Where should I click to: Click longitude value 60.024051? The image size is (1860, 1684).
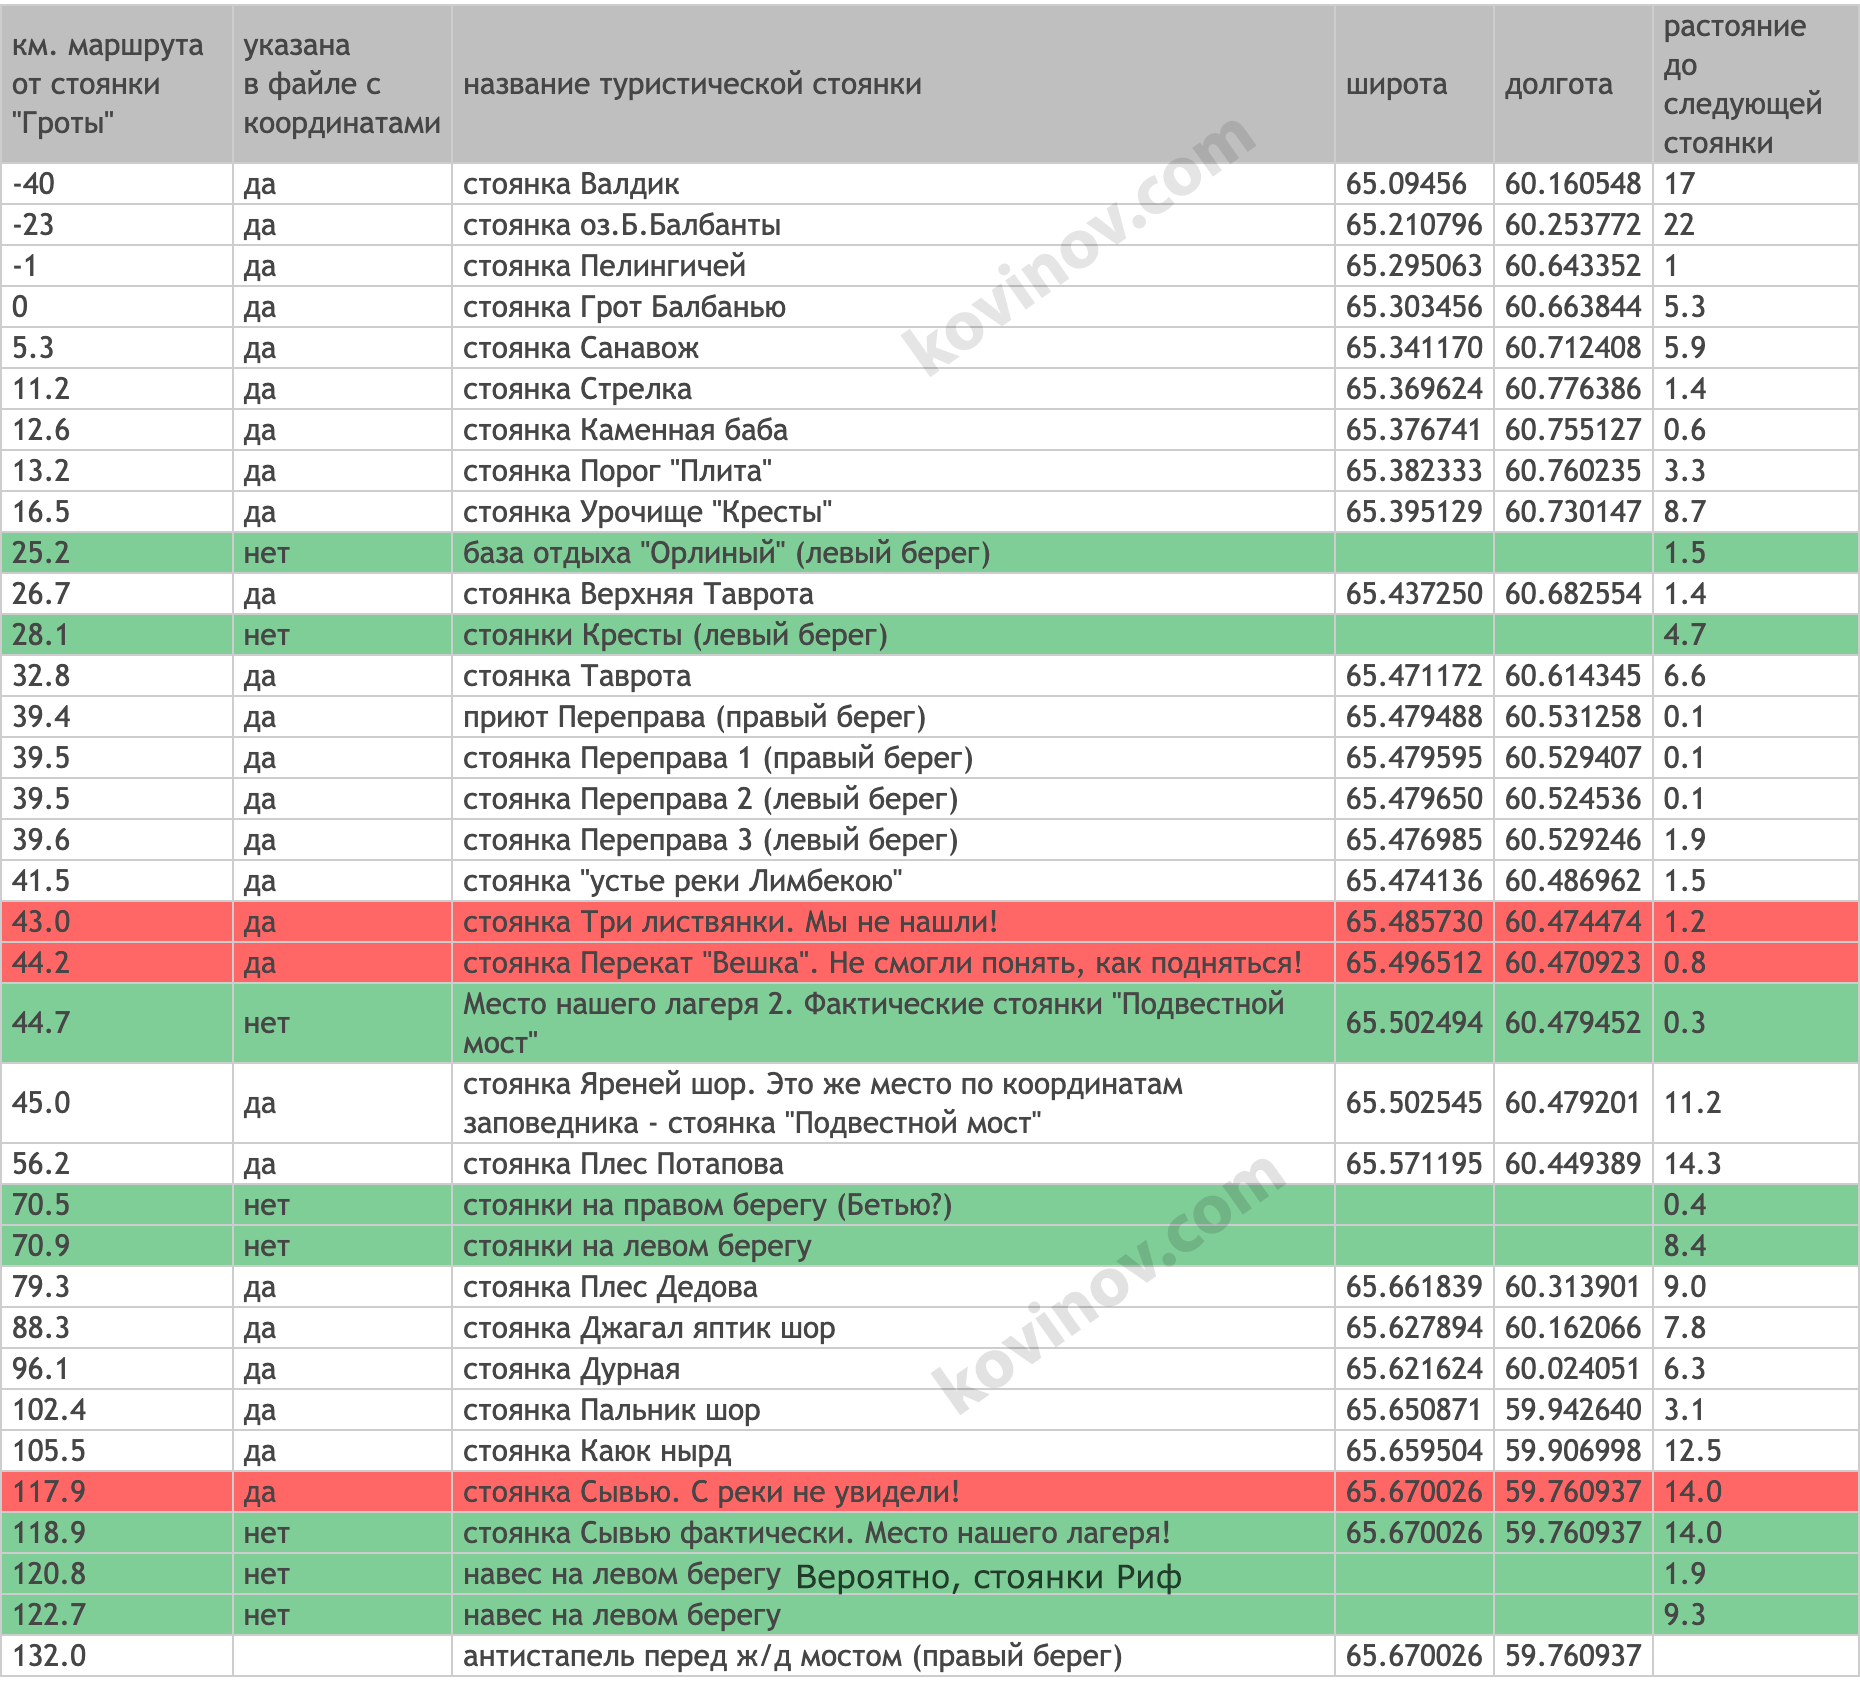click(1573, 1369)
